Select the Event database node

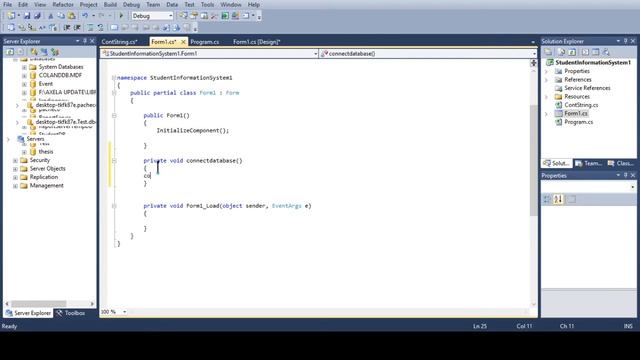click(46, 84)
